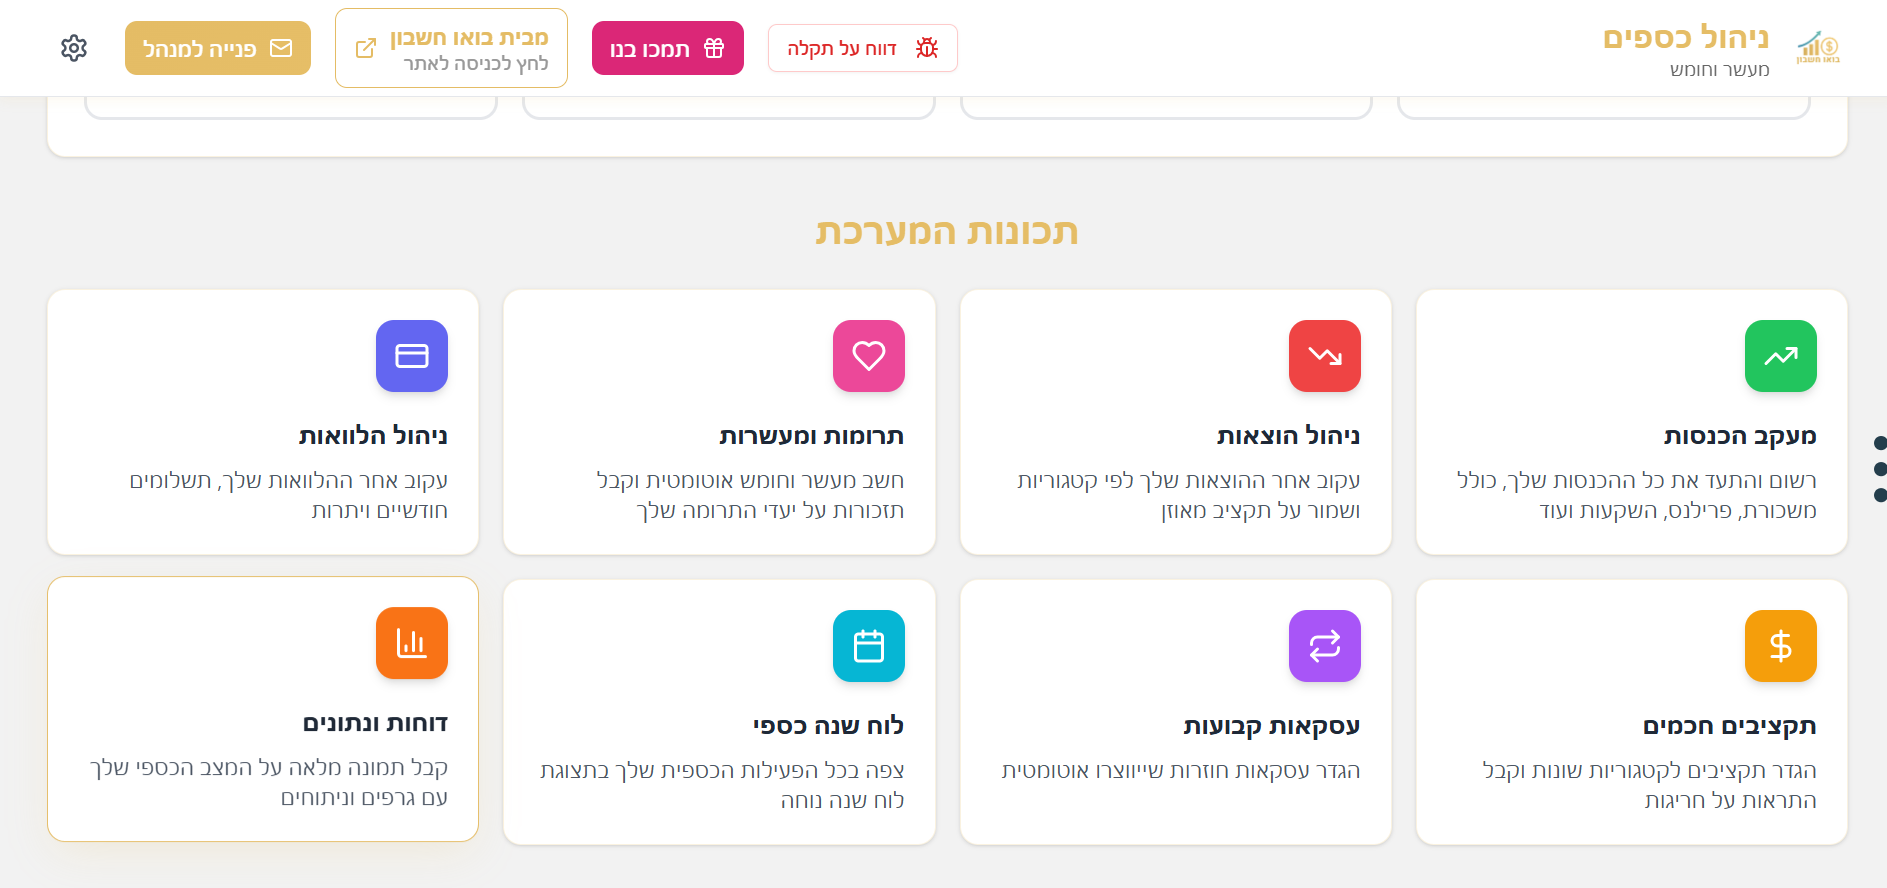Image resolution: width=1887 pixels, height=888 pixels.
Task: Click the pink heart donations icon
Action: pyautogui.click(x=868, y=356)
